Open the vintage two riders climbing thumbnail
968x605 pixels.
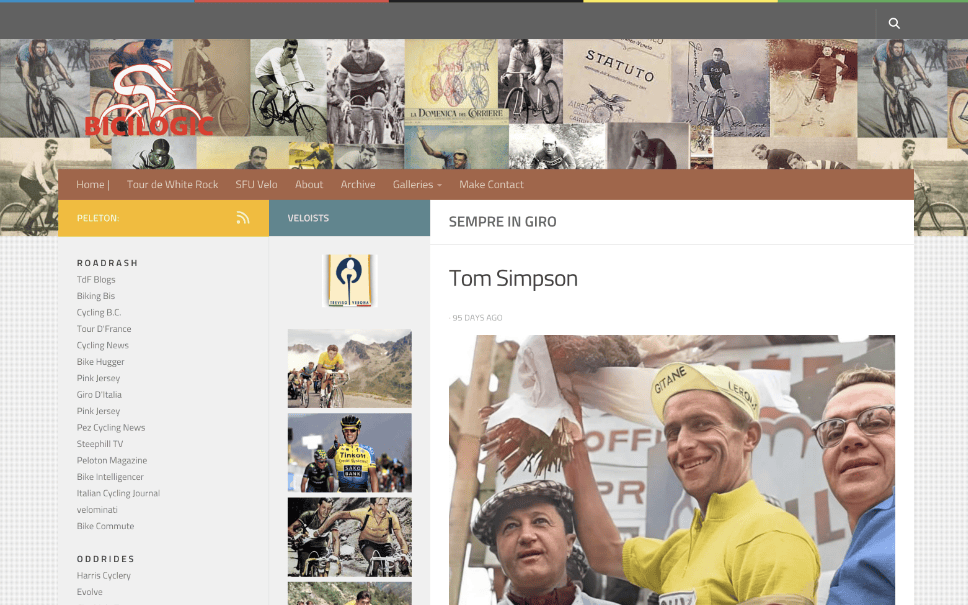click(x=349, y=537)
